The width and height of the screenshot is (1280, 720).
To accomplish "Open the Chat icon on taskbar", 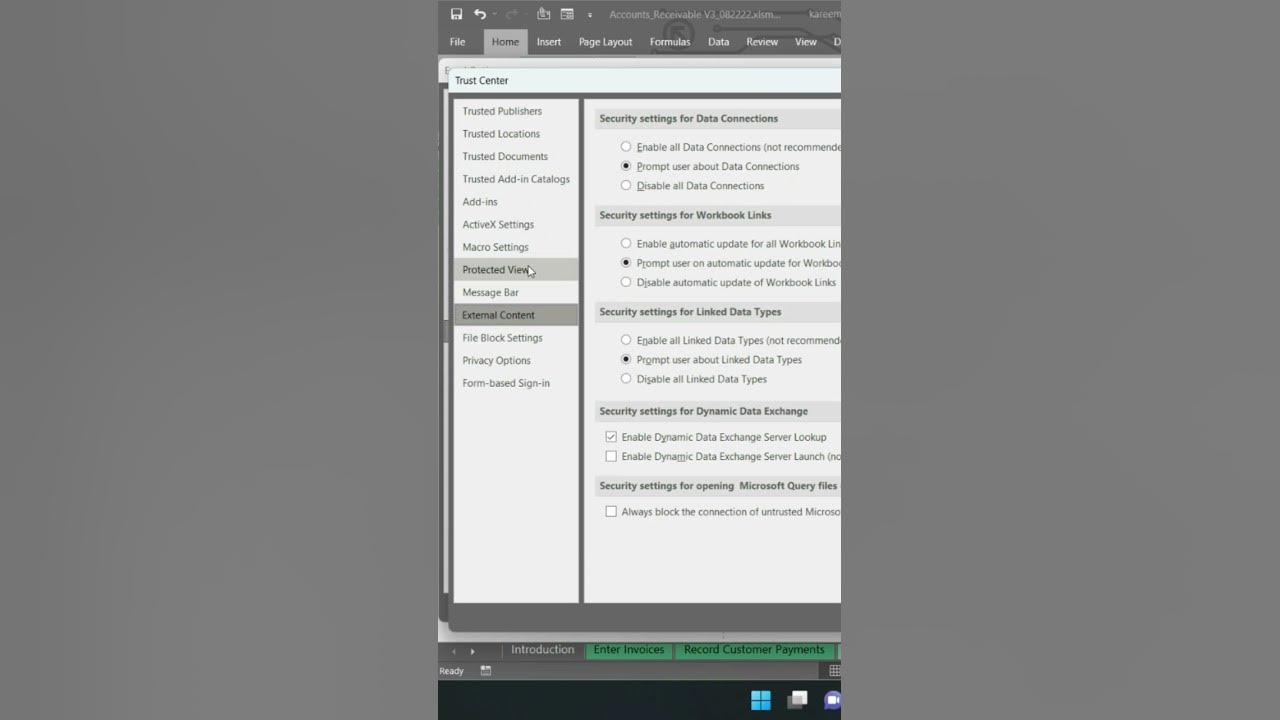I will click(832, 700).
